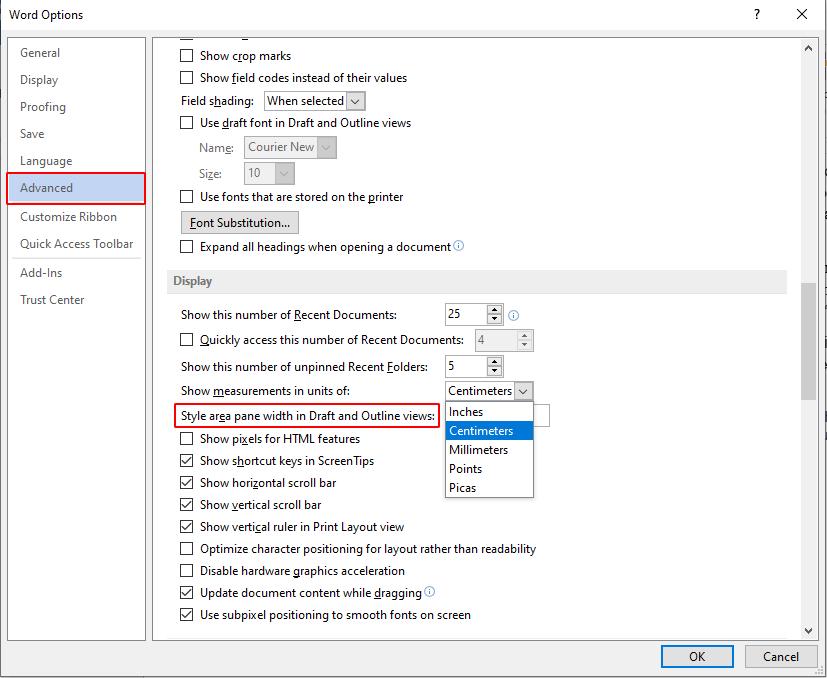Go to Customize Ribbon

coord(76,216)
